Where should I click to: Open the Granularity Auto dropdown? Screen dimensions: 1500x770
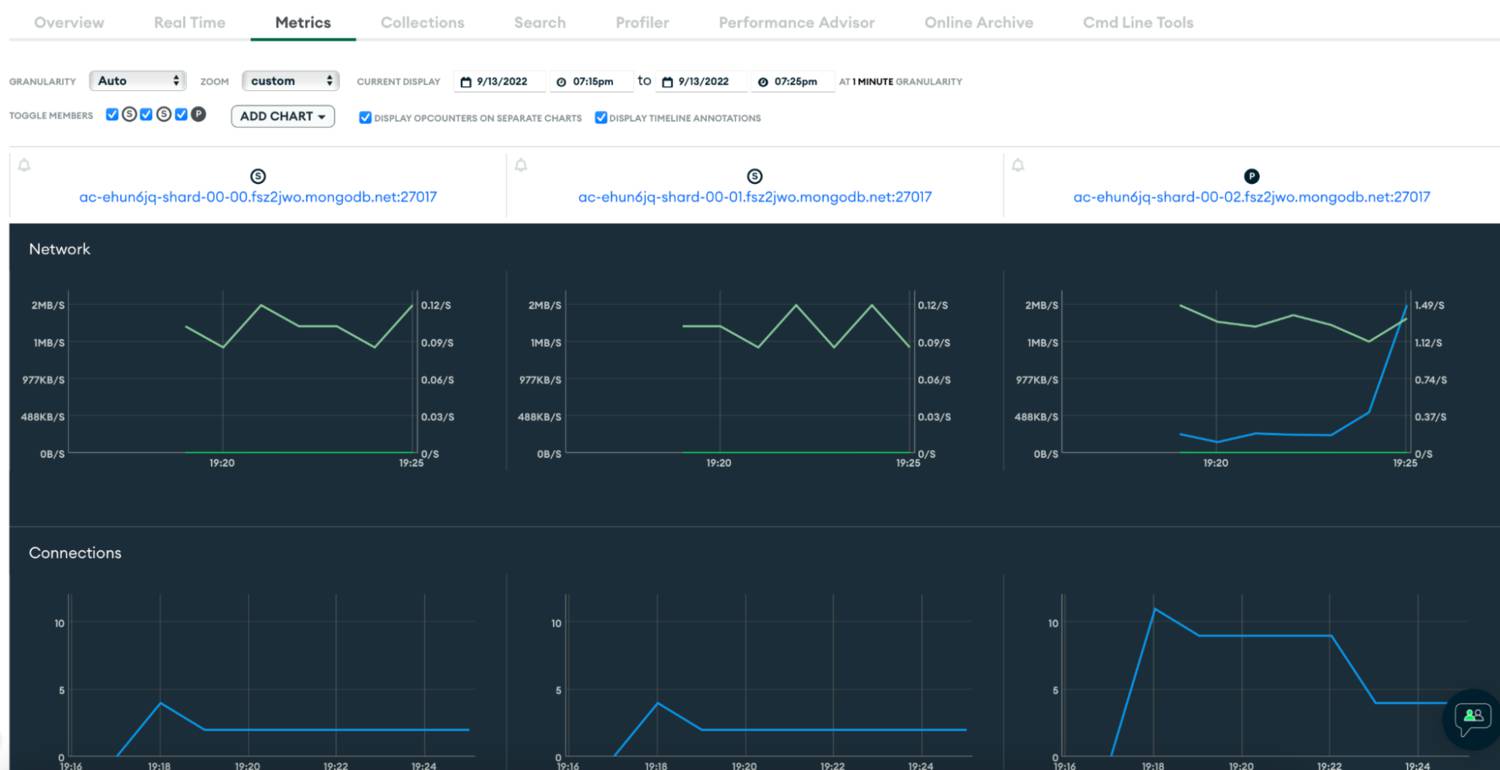[138, 81]
